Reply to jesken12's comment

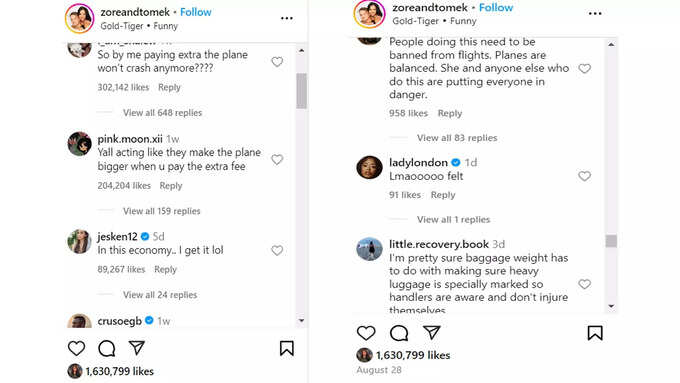[x=166, y=269]
